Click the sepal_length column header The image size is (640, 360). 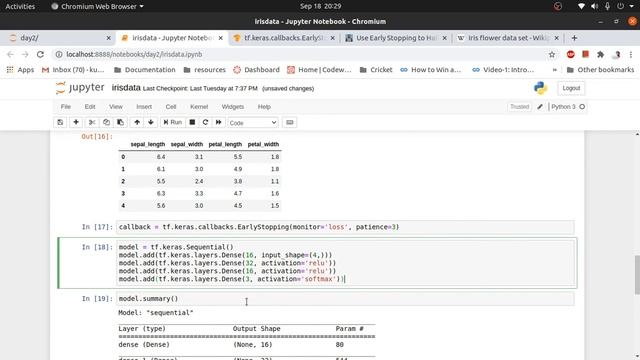tap(148, 144)
